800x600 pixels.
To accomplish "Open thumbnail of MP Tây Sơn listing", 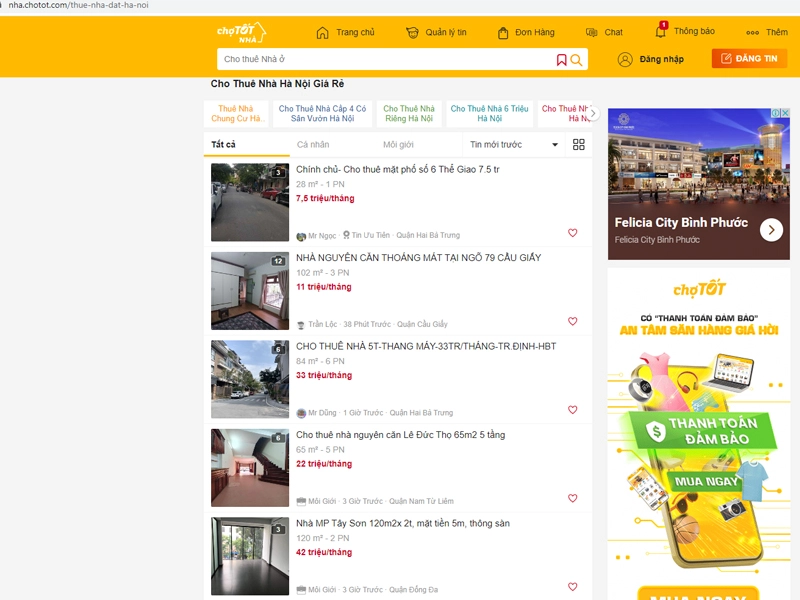I will [250, 556].
